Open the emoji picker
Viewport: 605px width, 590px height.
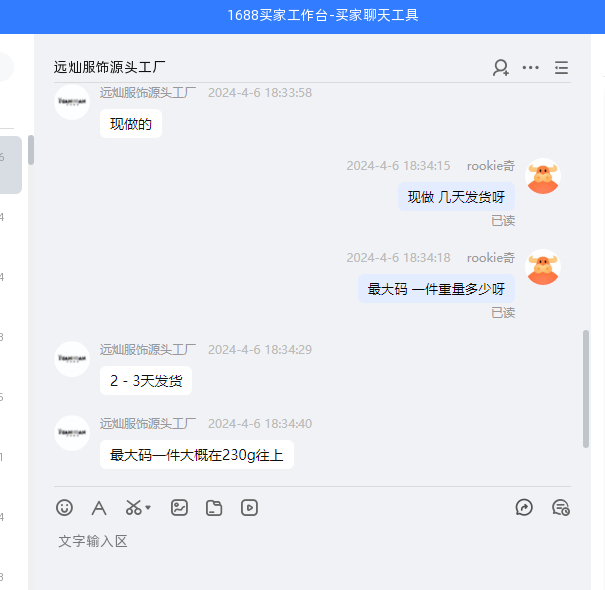click(x=64, y=508)
